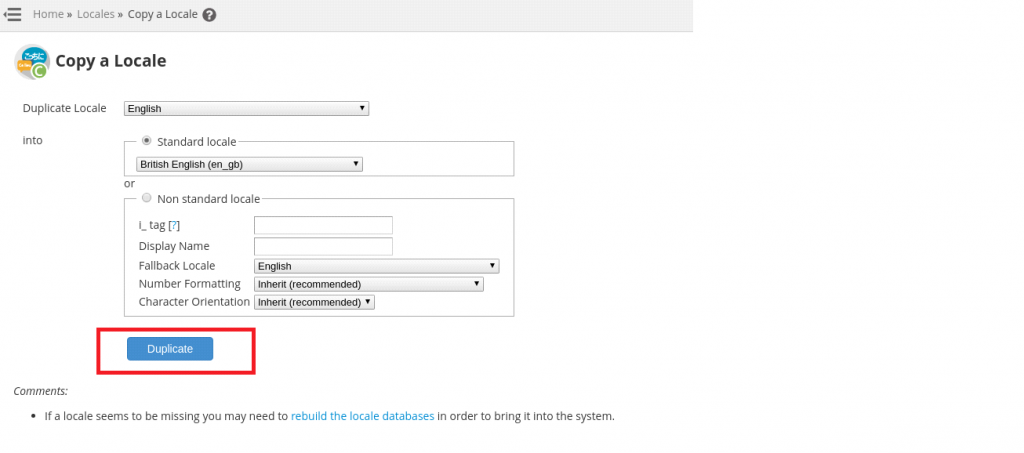Focus the Display Name input field
The height and width of the screenshot is (453, 1024).
[323, 246]
